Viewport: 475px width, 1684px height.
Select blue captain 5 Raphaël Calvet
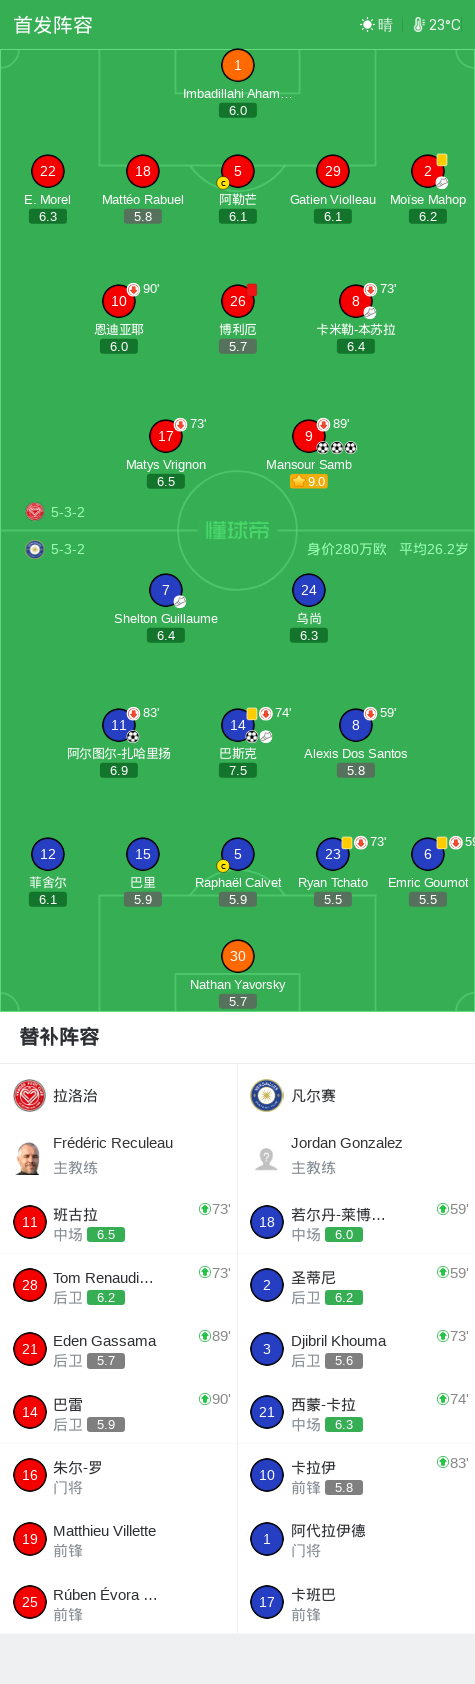coord(238,854)
